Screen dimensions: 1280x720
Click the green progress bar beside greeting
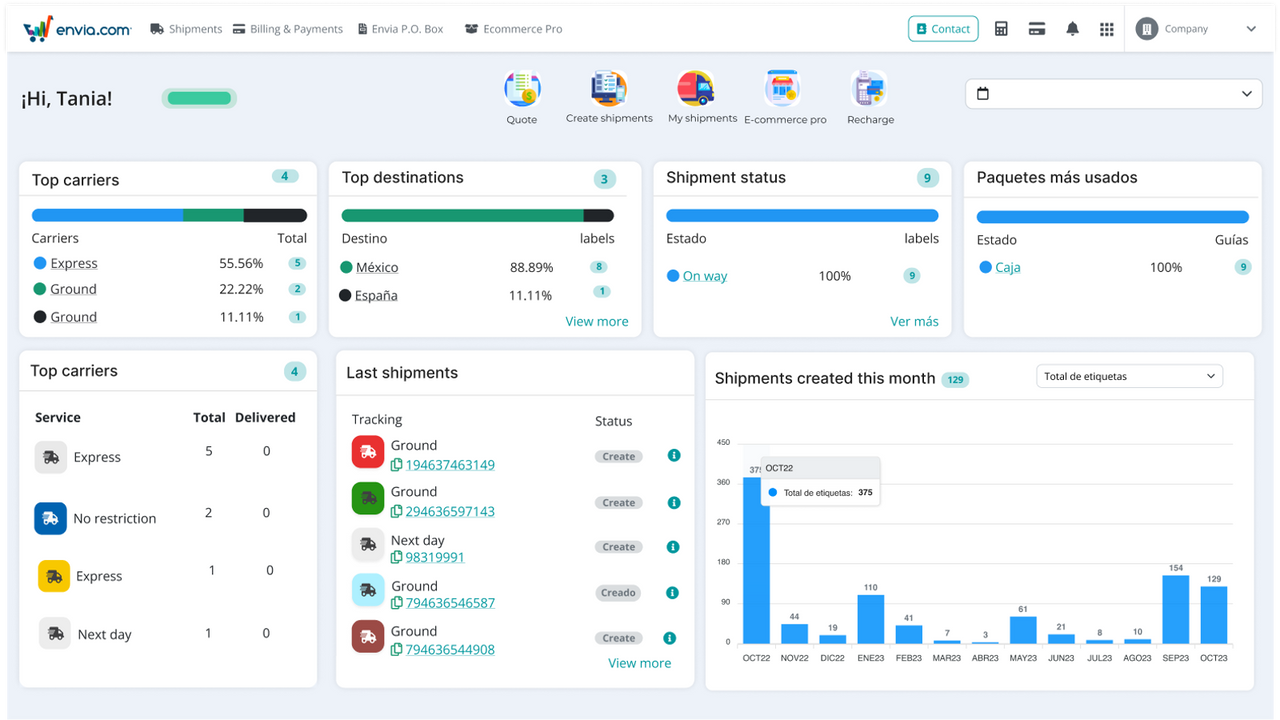coord(198,98)
